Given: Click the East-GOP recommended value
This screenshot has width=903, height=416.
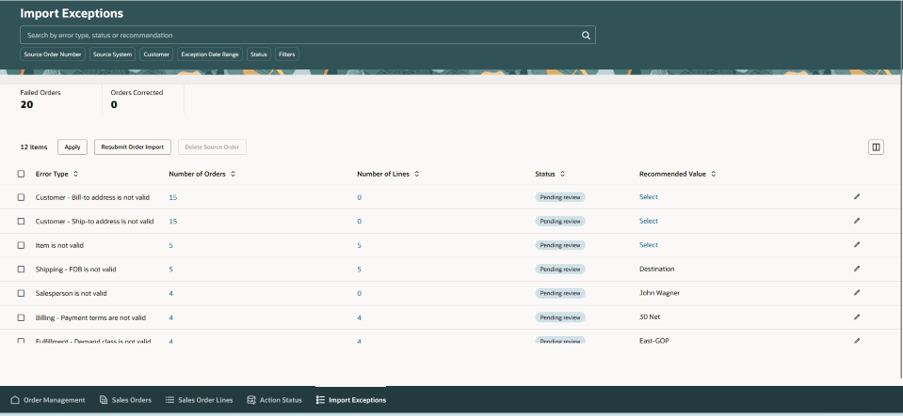Looking at the screenshot, I should coord(654,341).
